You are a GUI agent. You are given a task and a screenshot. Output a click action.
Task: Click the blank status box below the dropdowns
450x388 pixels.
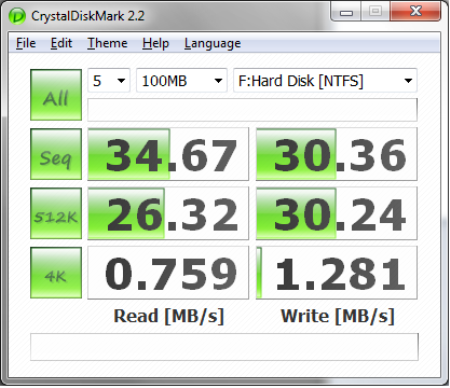(252, 110)
